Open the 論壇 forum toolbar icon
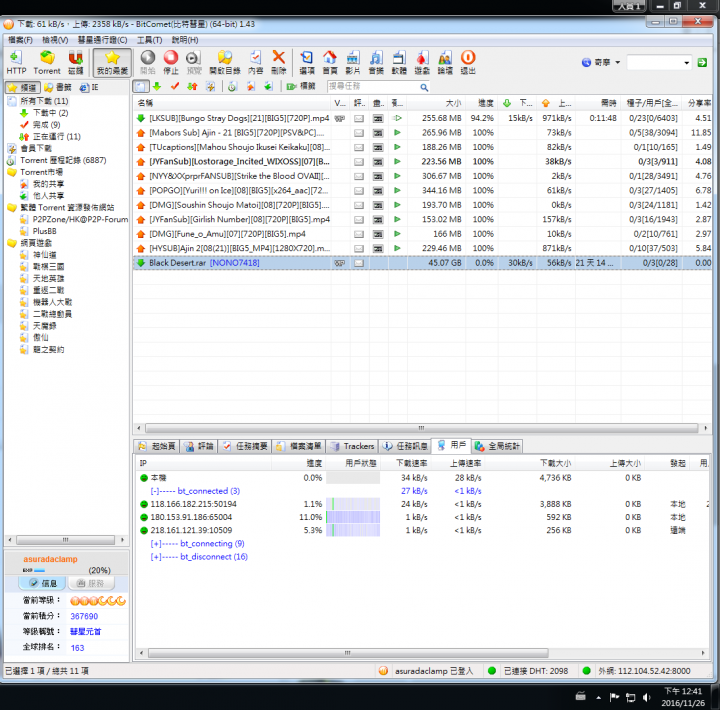Image resolution: width=720 pixels, height=710 pixels. pos(445,62)
